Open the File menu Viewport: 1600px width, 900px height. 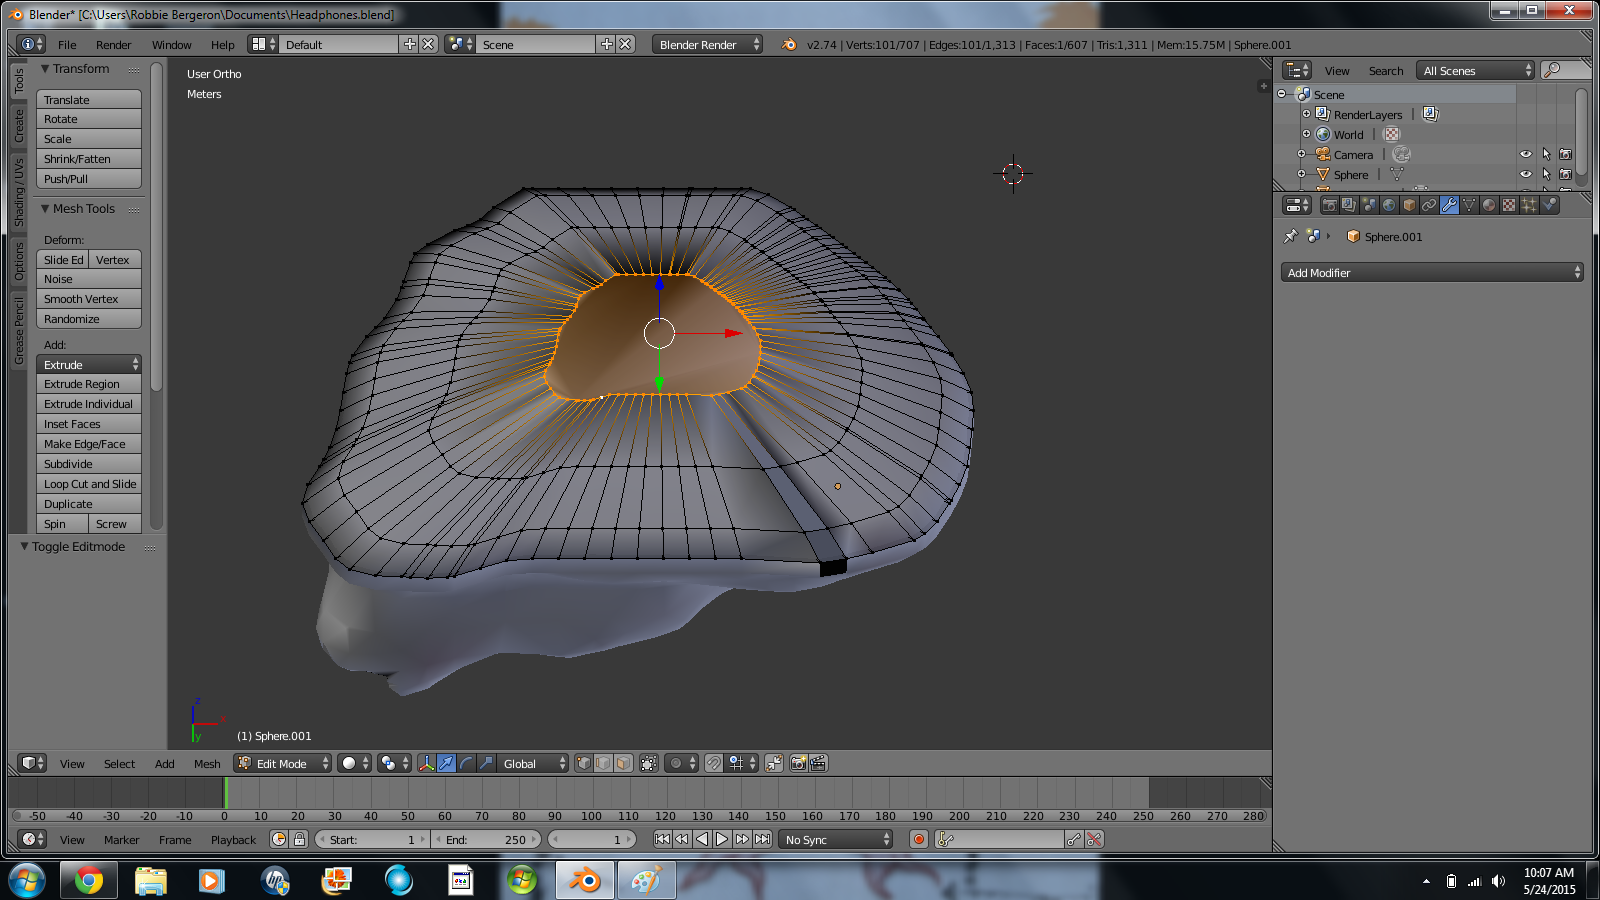click(x=67, y=44)
